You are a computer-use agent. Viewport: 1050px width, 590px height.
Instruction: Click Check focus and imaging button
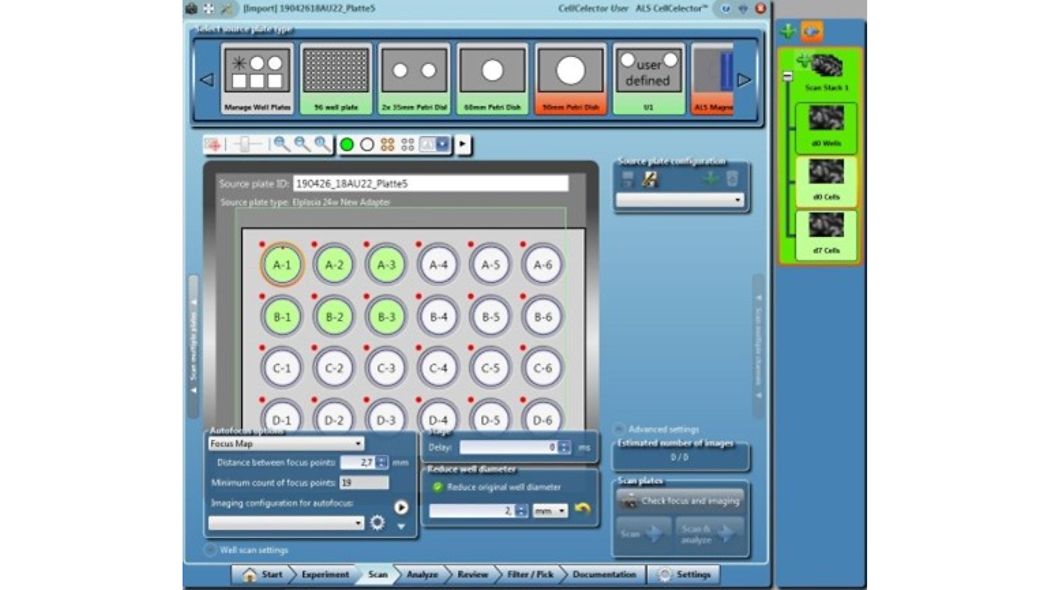point(681,500)
